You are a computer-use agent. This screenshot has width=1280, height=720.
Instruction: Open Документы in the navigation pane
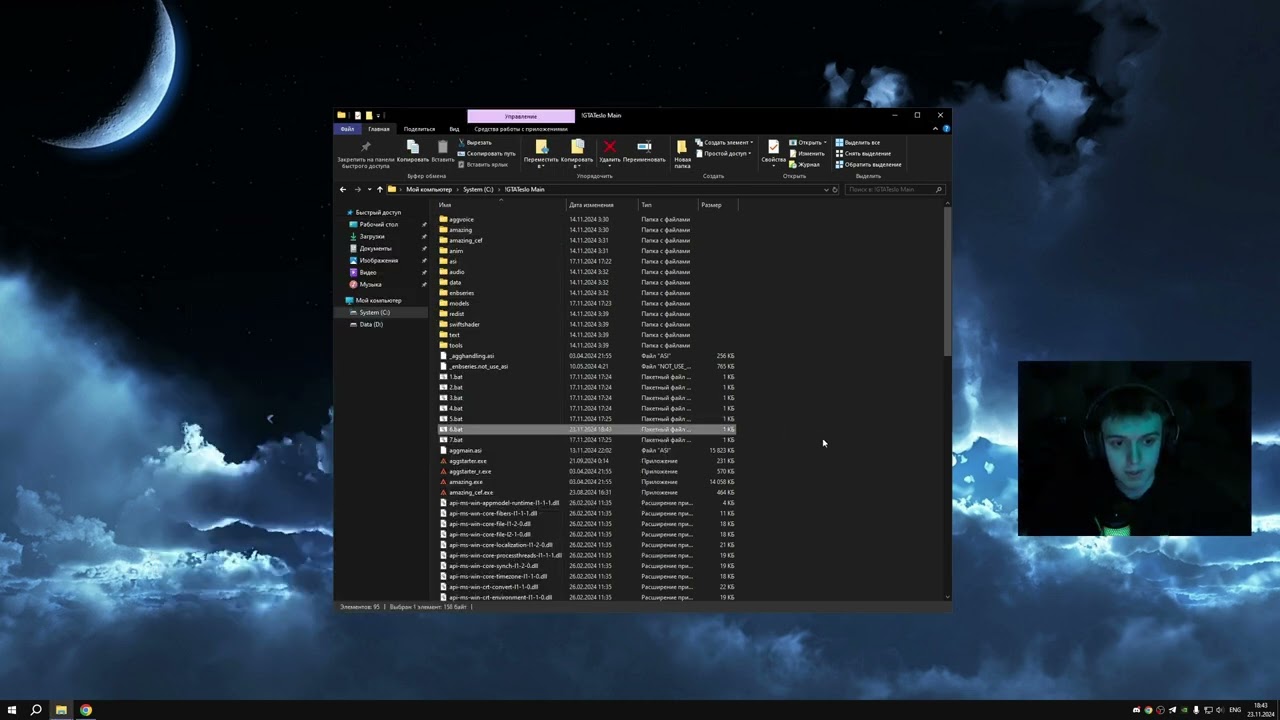click(x=375, y=248)
